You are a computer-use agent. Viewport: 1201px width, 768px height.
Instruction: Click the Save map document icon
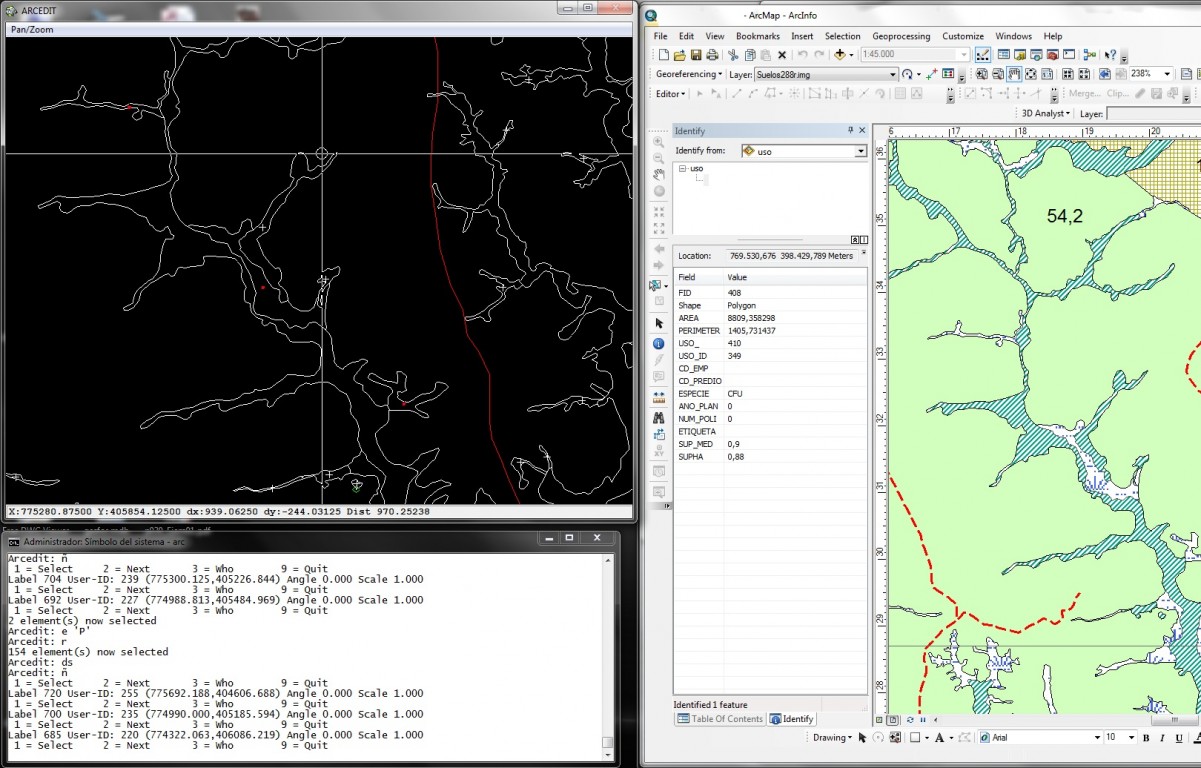[x=696, y=55]
